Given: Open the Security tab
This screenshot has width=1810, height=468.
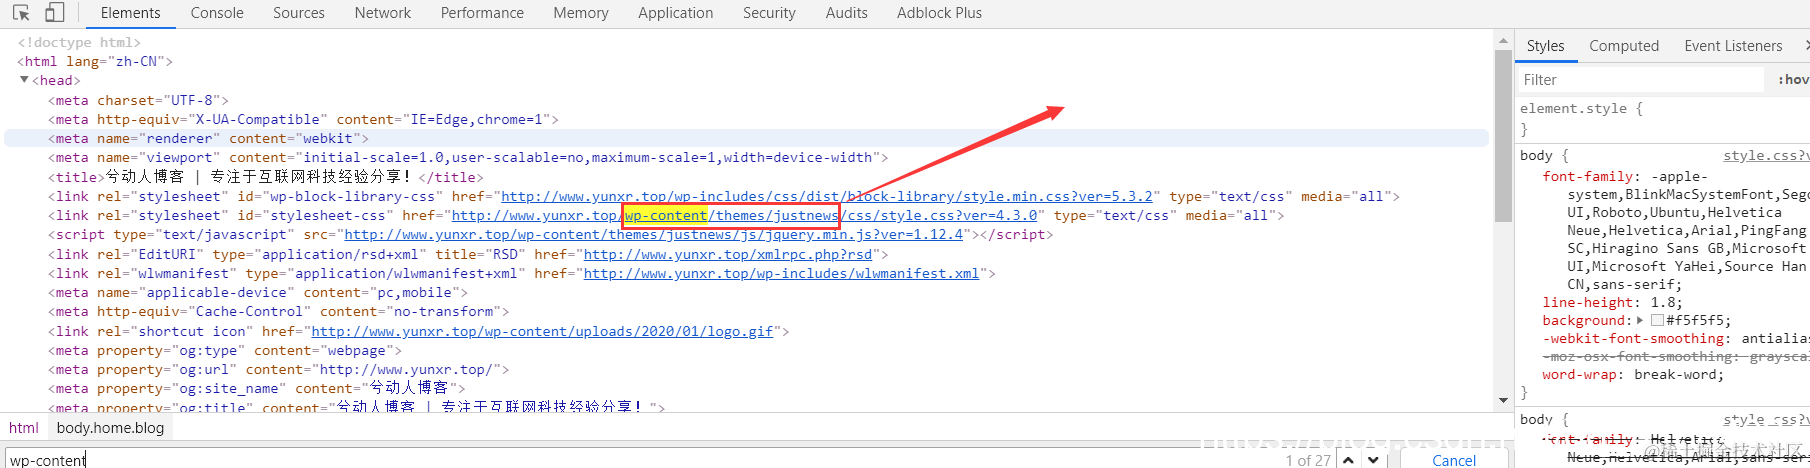Looking at the screenshot, I should pyautogui.click(x=769, y=13).
